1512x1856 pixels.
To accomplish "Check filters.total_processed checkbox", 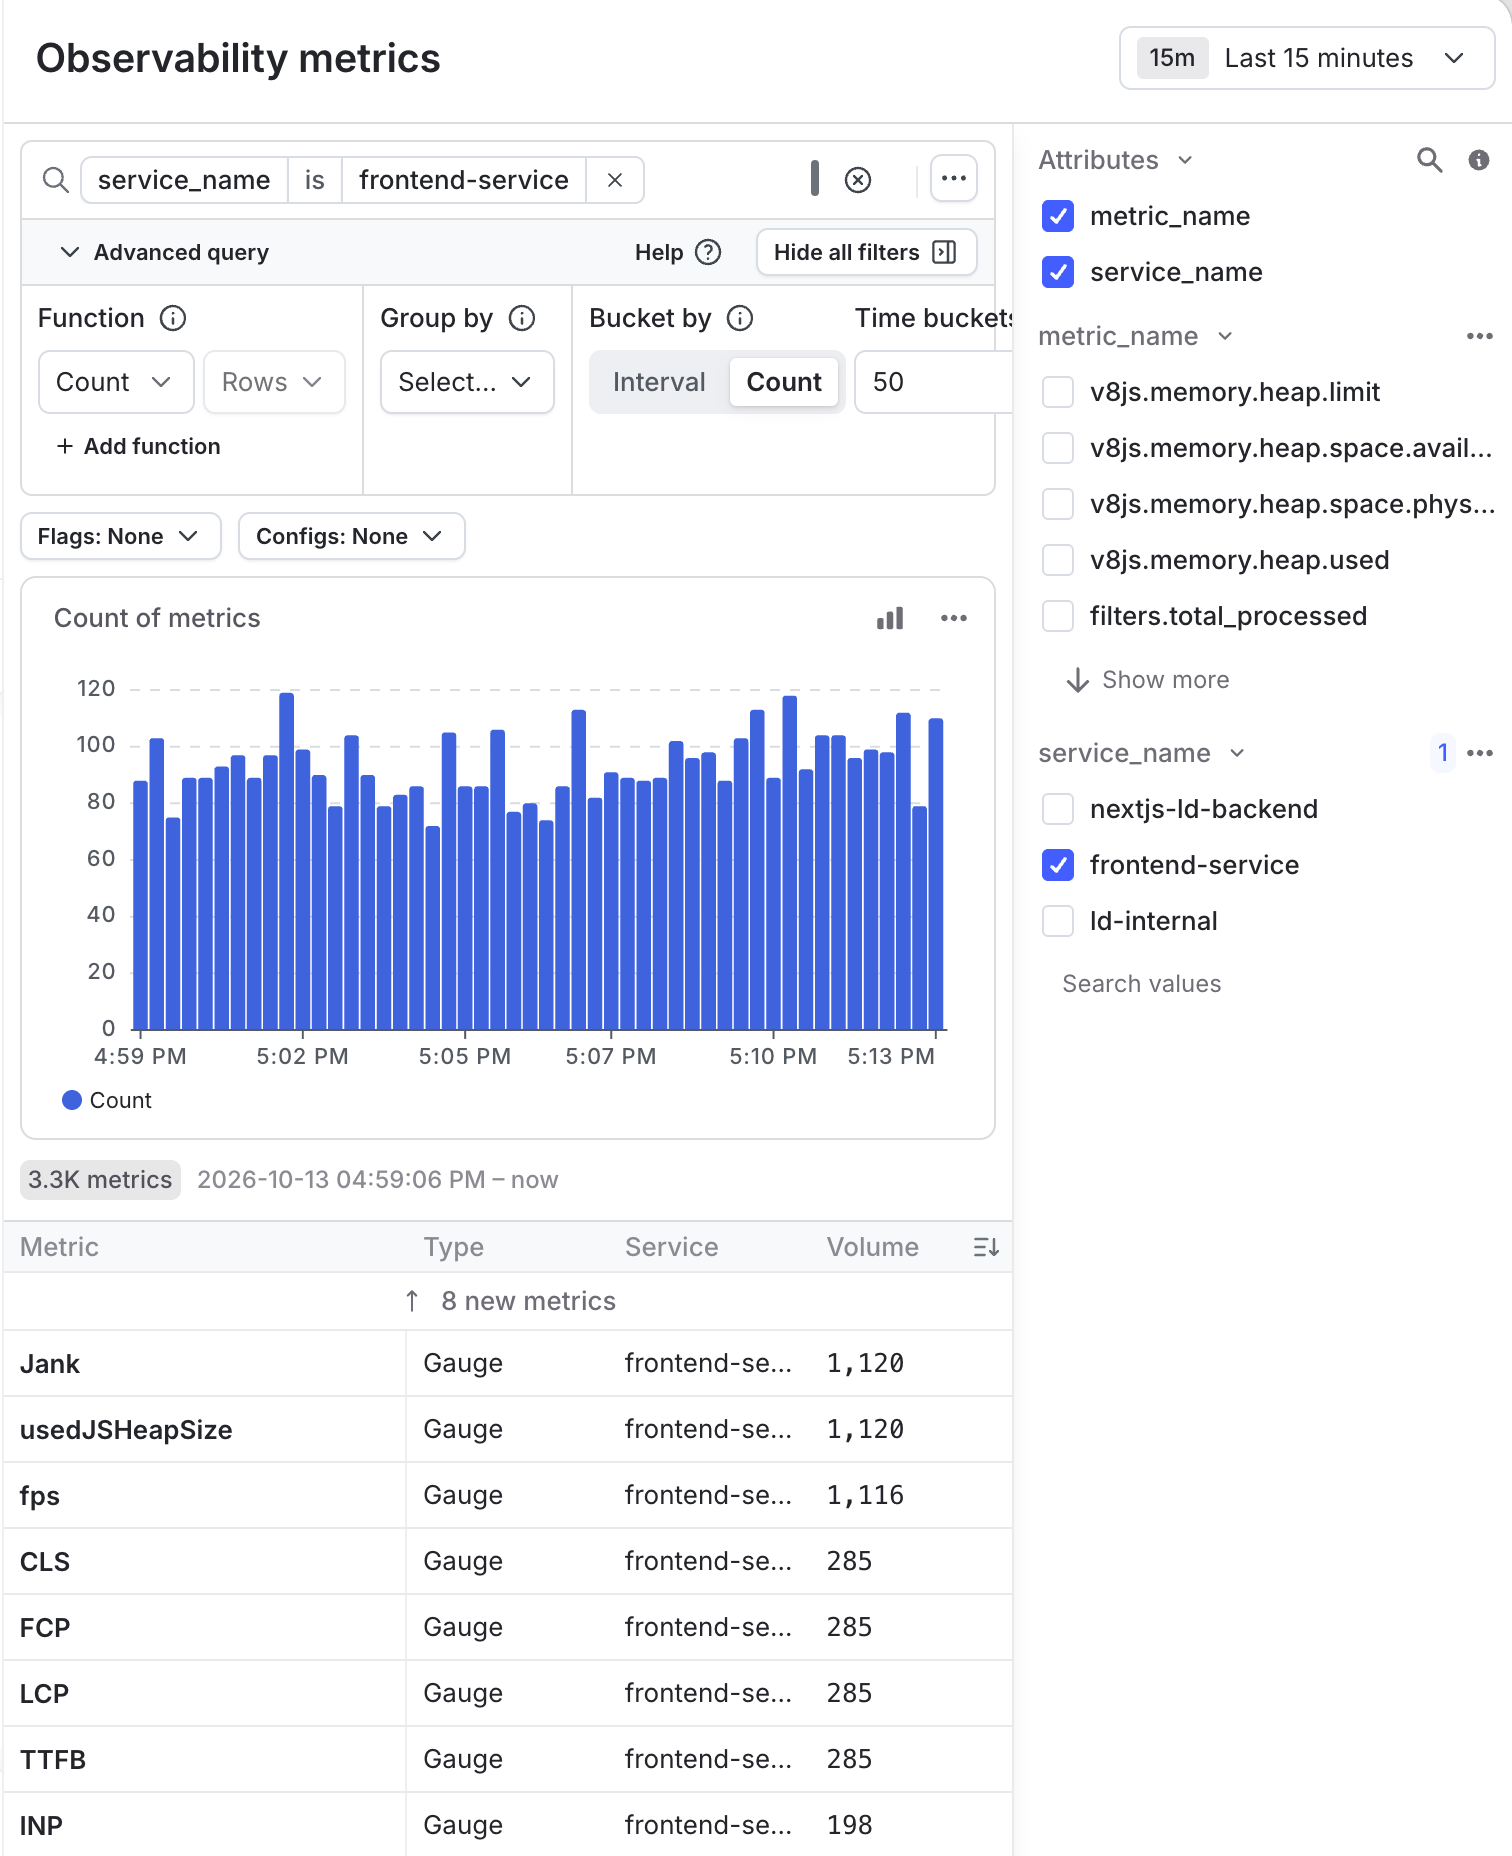I will 1058,616.
